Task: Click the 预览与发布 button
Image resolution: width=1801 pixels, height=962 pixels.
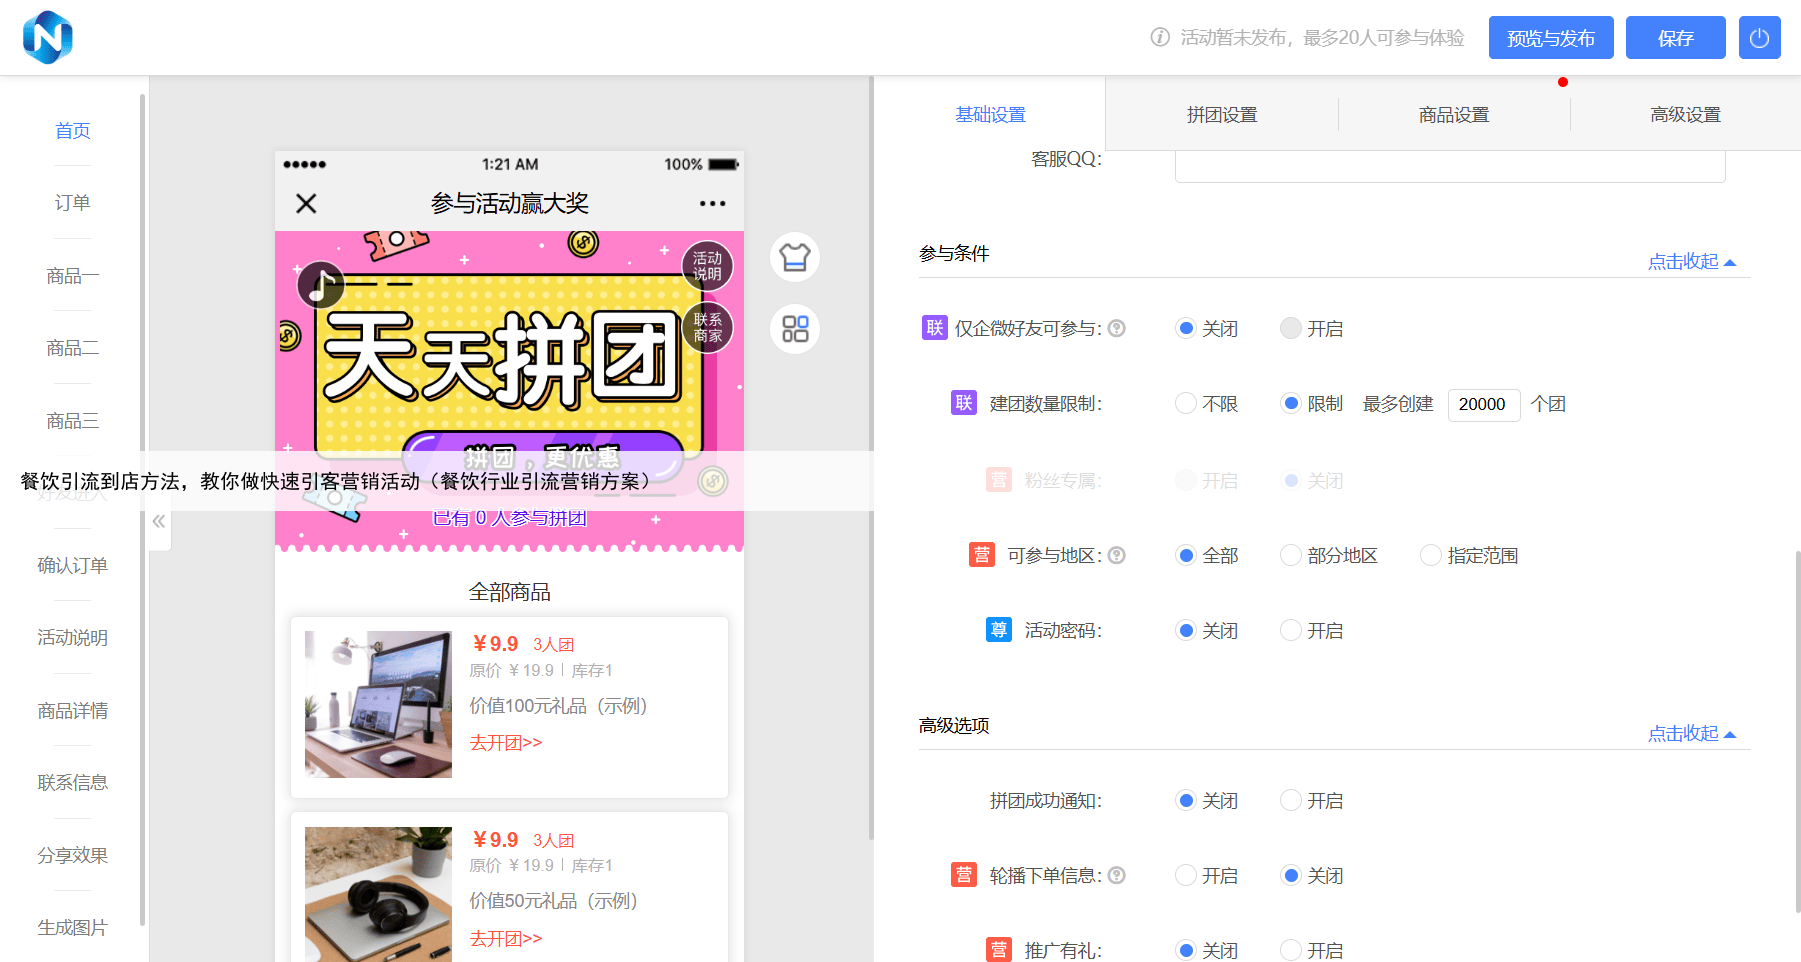Action: click(x=1550, y=38)
